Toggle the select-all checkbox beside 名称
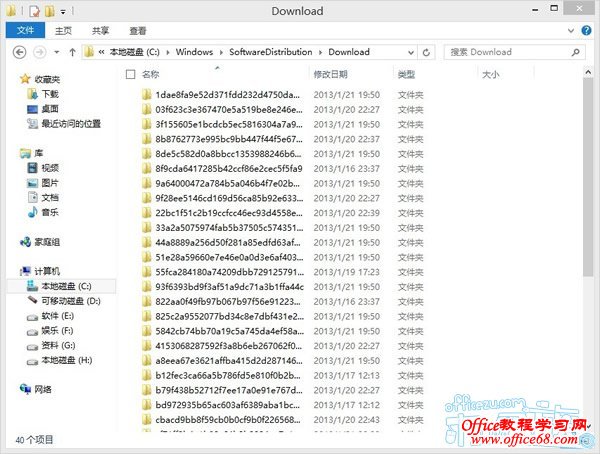 click(x=130, y=74)
